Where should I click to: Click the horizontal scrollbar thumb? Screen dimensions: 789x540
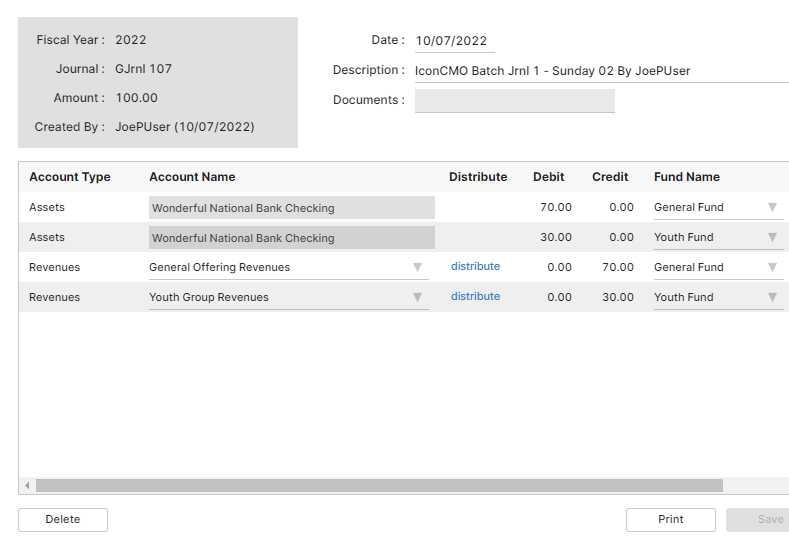coord(379,486)
